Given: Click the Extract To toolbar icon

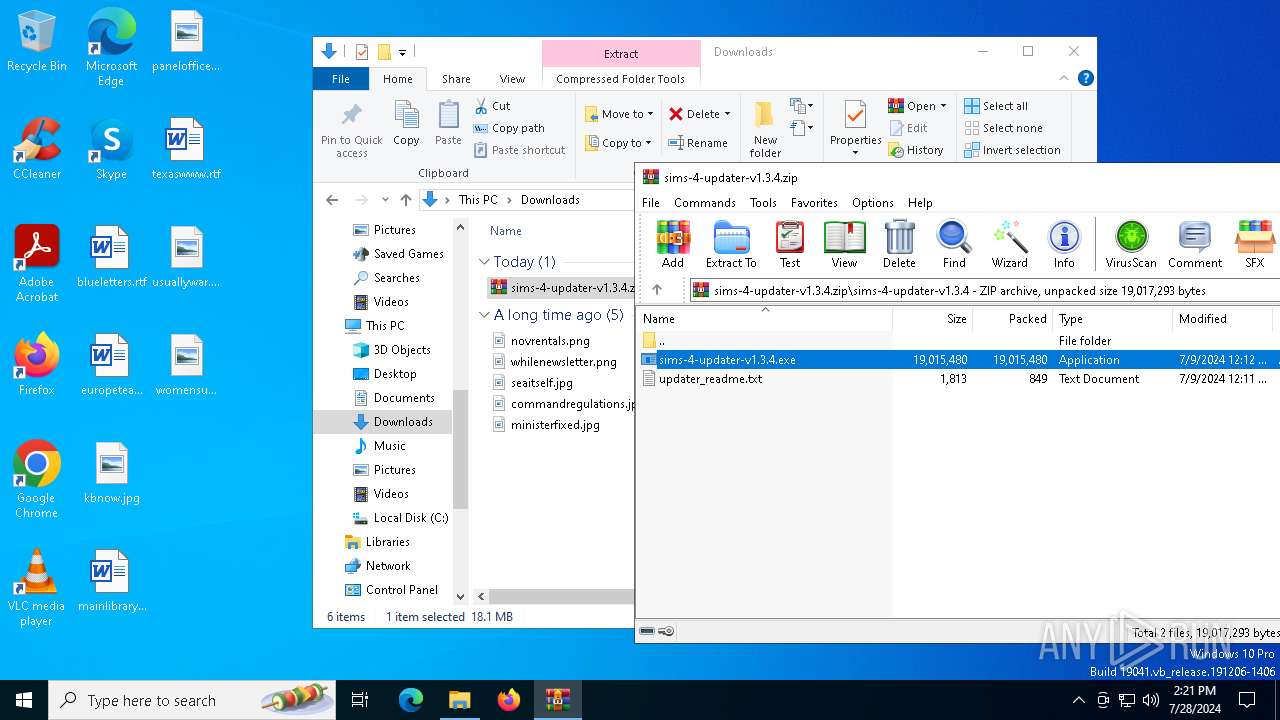Looking at the screenshot, I should [x=731, y=245].
